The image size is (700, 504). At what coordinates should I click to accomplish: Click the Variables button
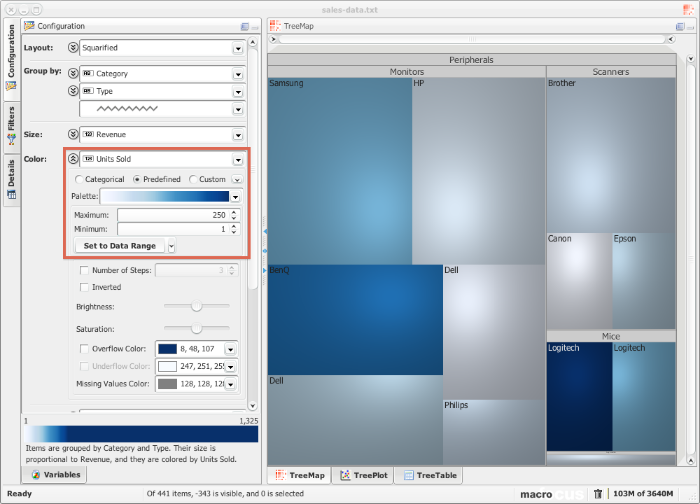56,475
